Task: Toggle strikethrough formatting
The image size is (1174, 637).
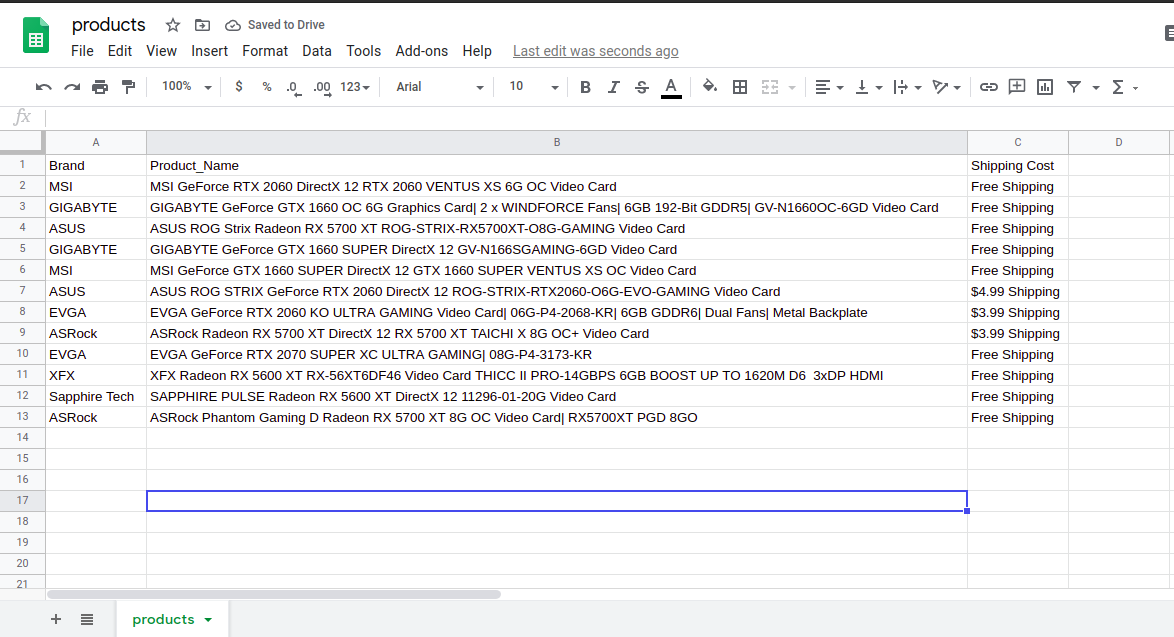Action: coord(642,87)
